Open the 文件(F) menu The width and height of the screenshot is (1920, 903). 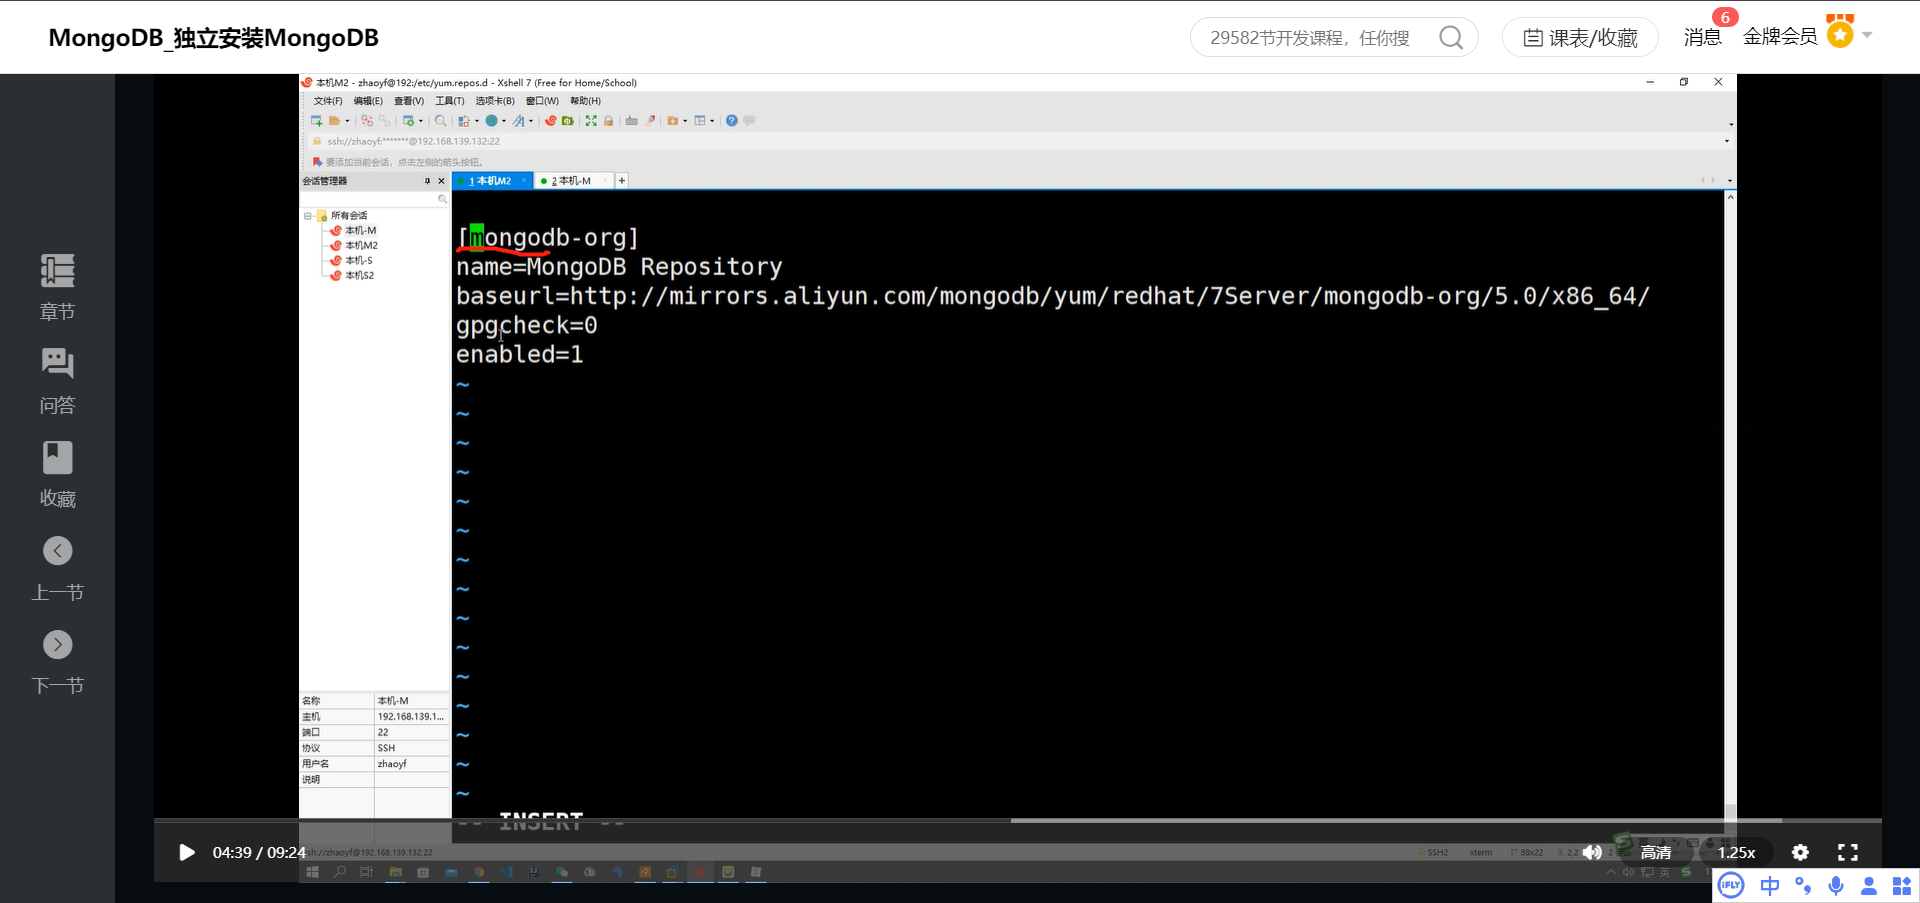point(328,101)
